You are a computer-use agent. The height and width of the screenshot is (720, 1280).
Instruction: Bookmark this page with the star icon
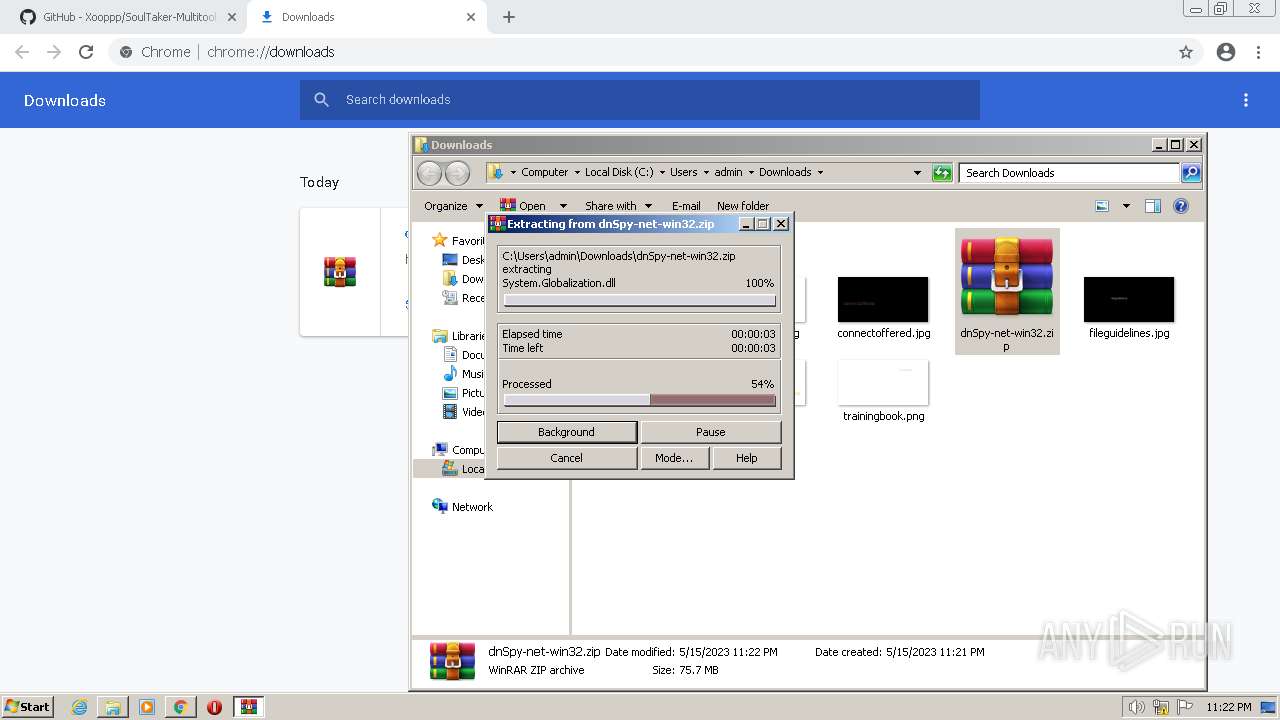click(x=1186, y=52)
